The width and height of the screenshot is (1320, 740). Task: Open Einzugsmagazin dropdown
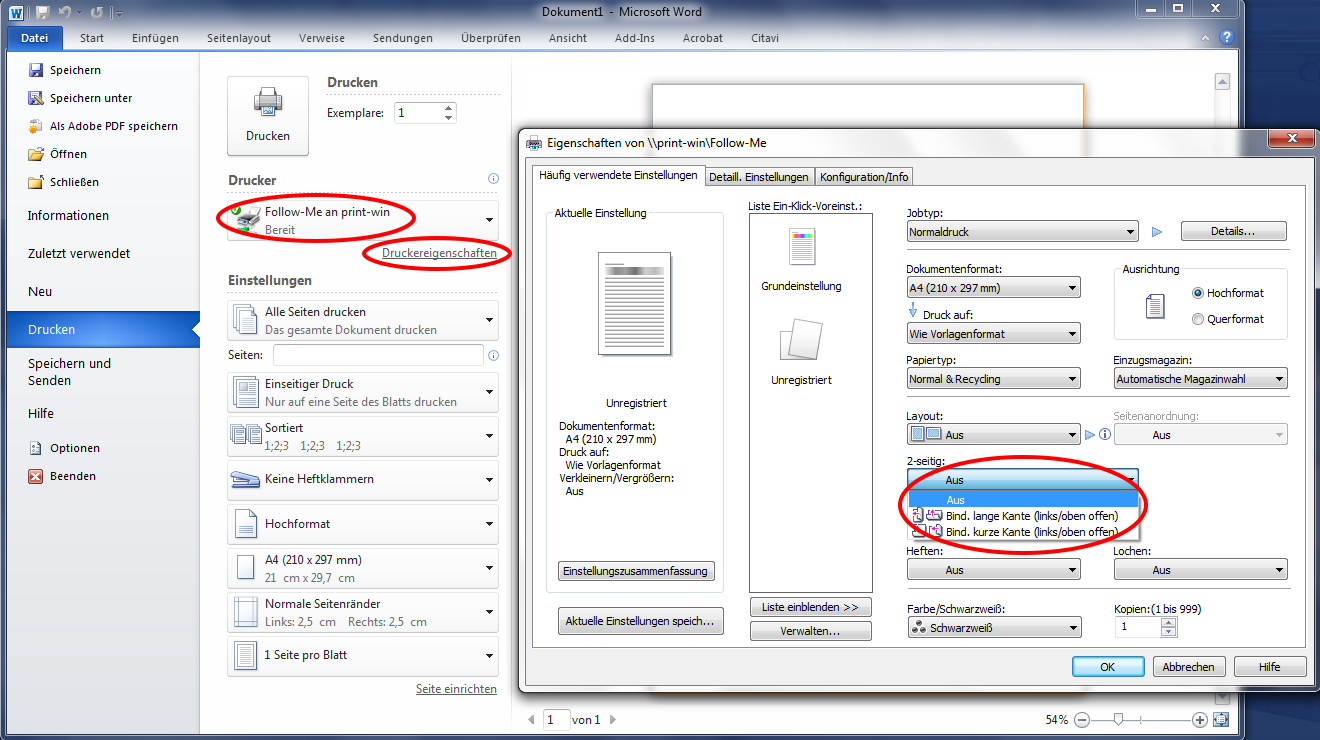(1200, 379)
